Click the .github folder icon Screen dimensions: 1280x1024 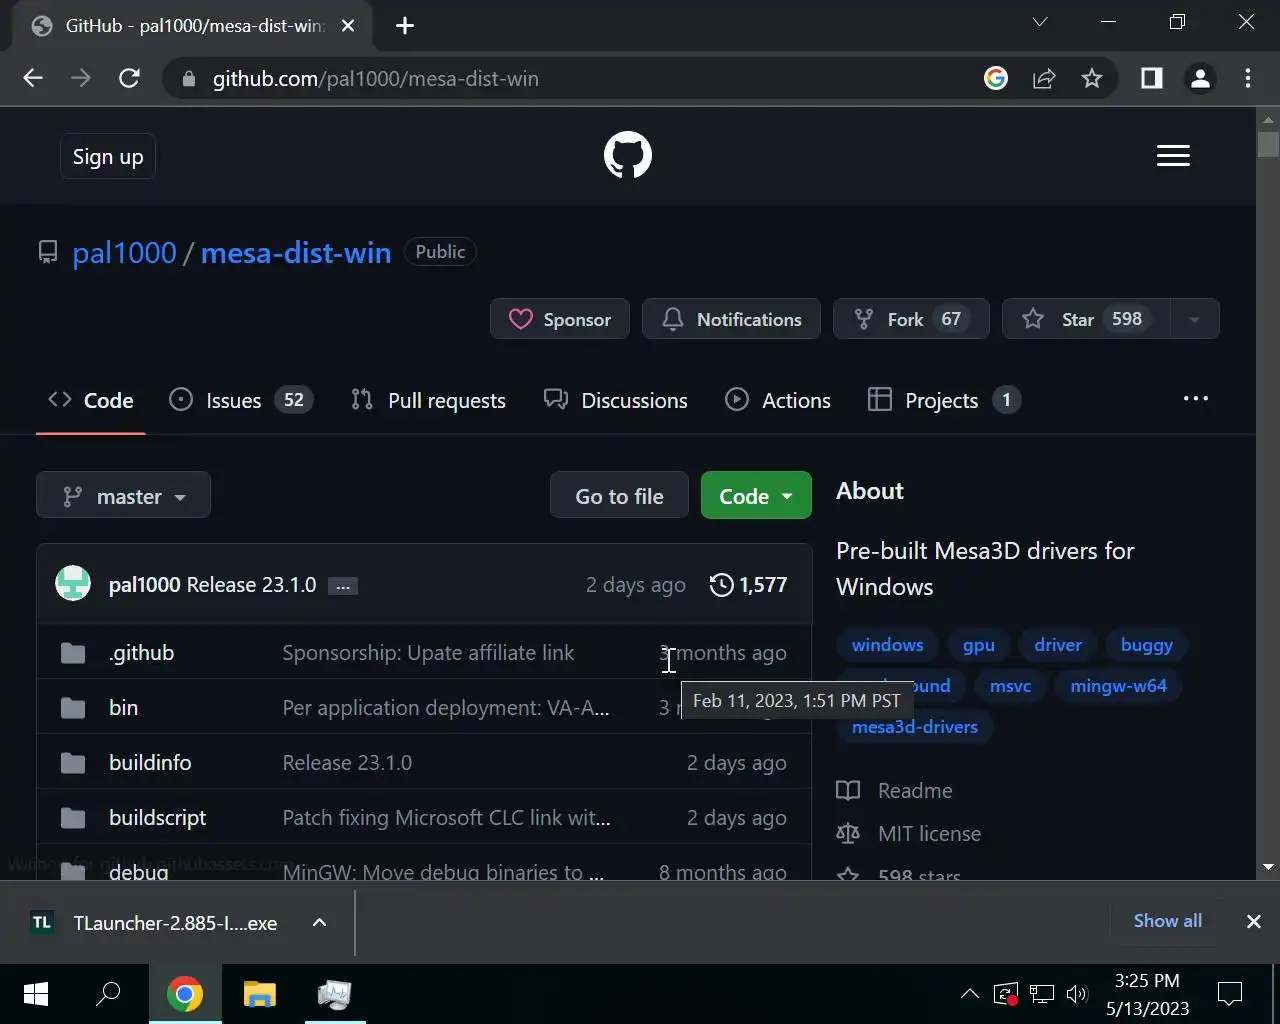(73, 653)
